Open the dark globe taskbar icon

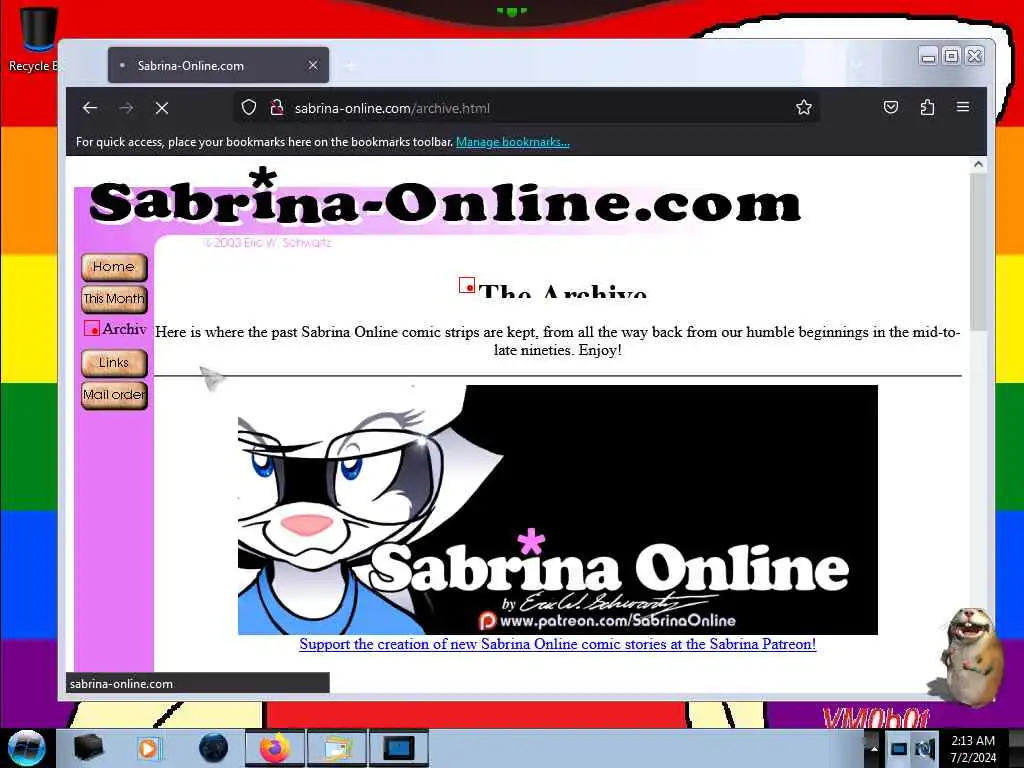[213, 748]
